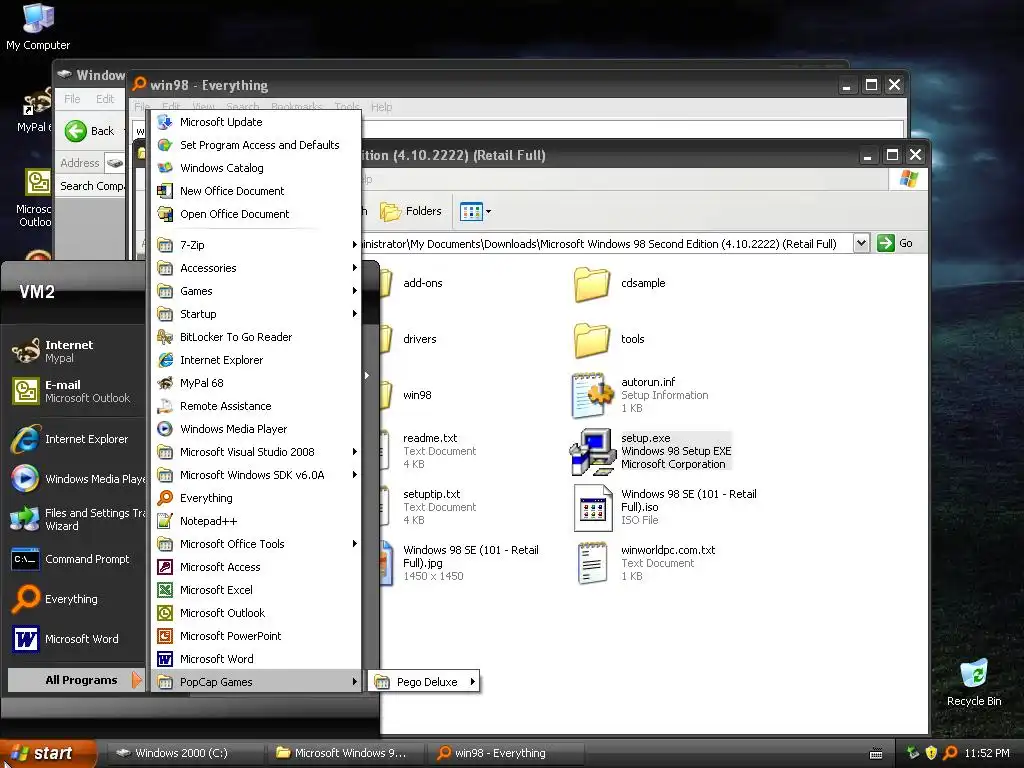Open Recycle Bin on desktop
This screenshot has height=768, width=1024.
pyautogui.click(x=974, y=683)
